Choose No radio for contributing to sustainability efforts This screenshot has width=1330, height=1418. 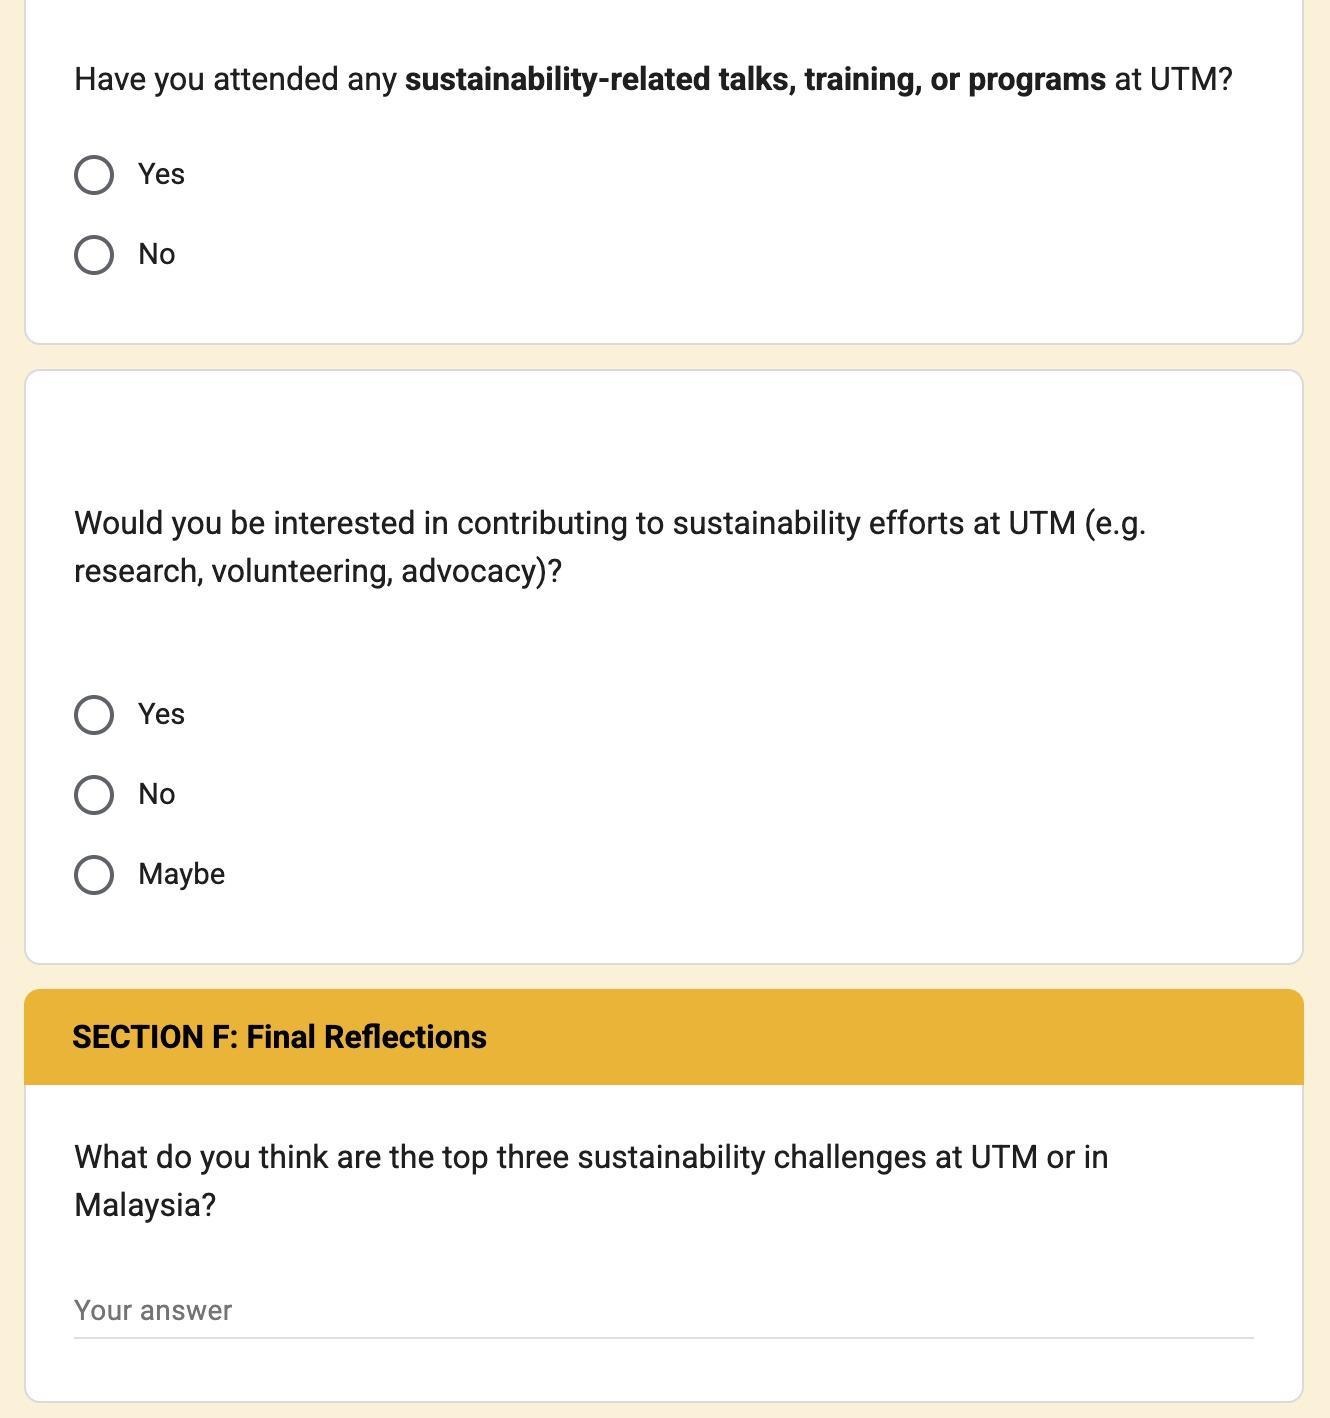(94, 795)
